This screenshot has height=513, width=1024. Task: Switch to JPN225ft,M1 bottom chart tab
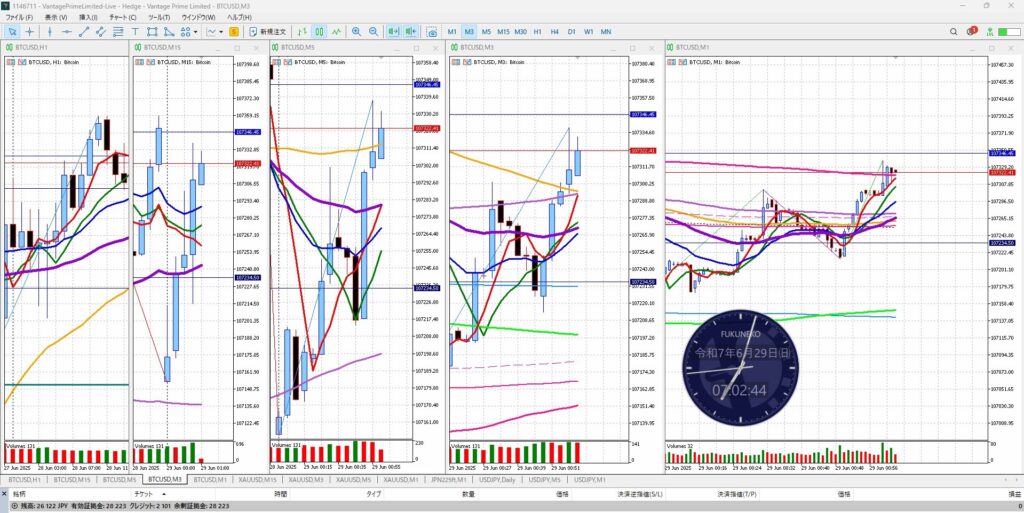click(449, 480)
